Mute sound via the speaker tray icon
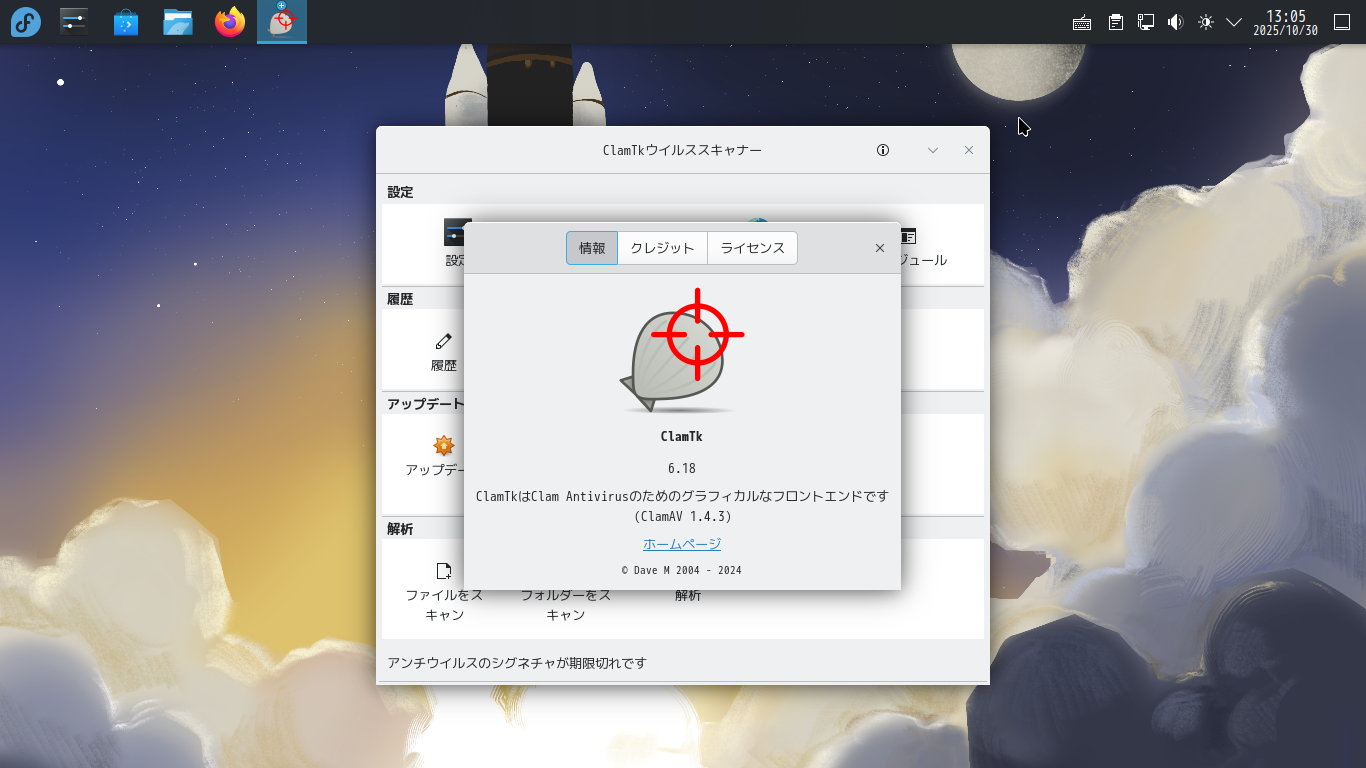The image size is (1366, 768). pyautogui.click(x=1174, y=20)
